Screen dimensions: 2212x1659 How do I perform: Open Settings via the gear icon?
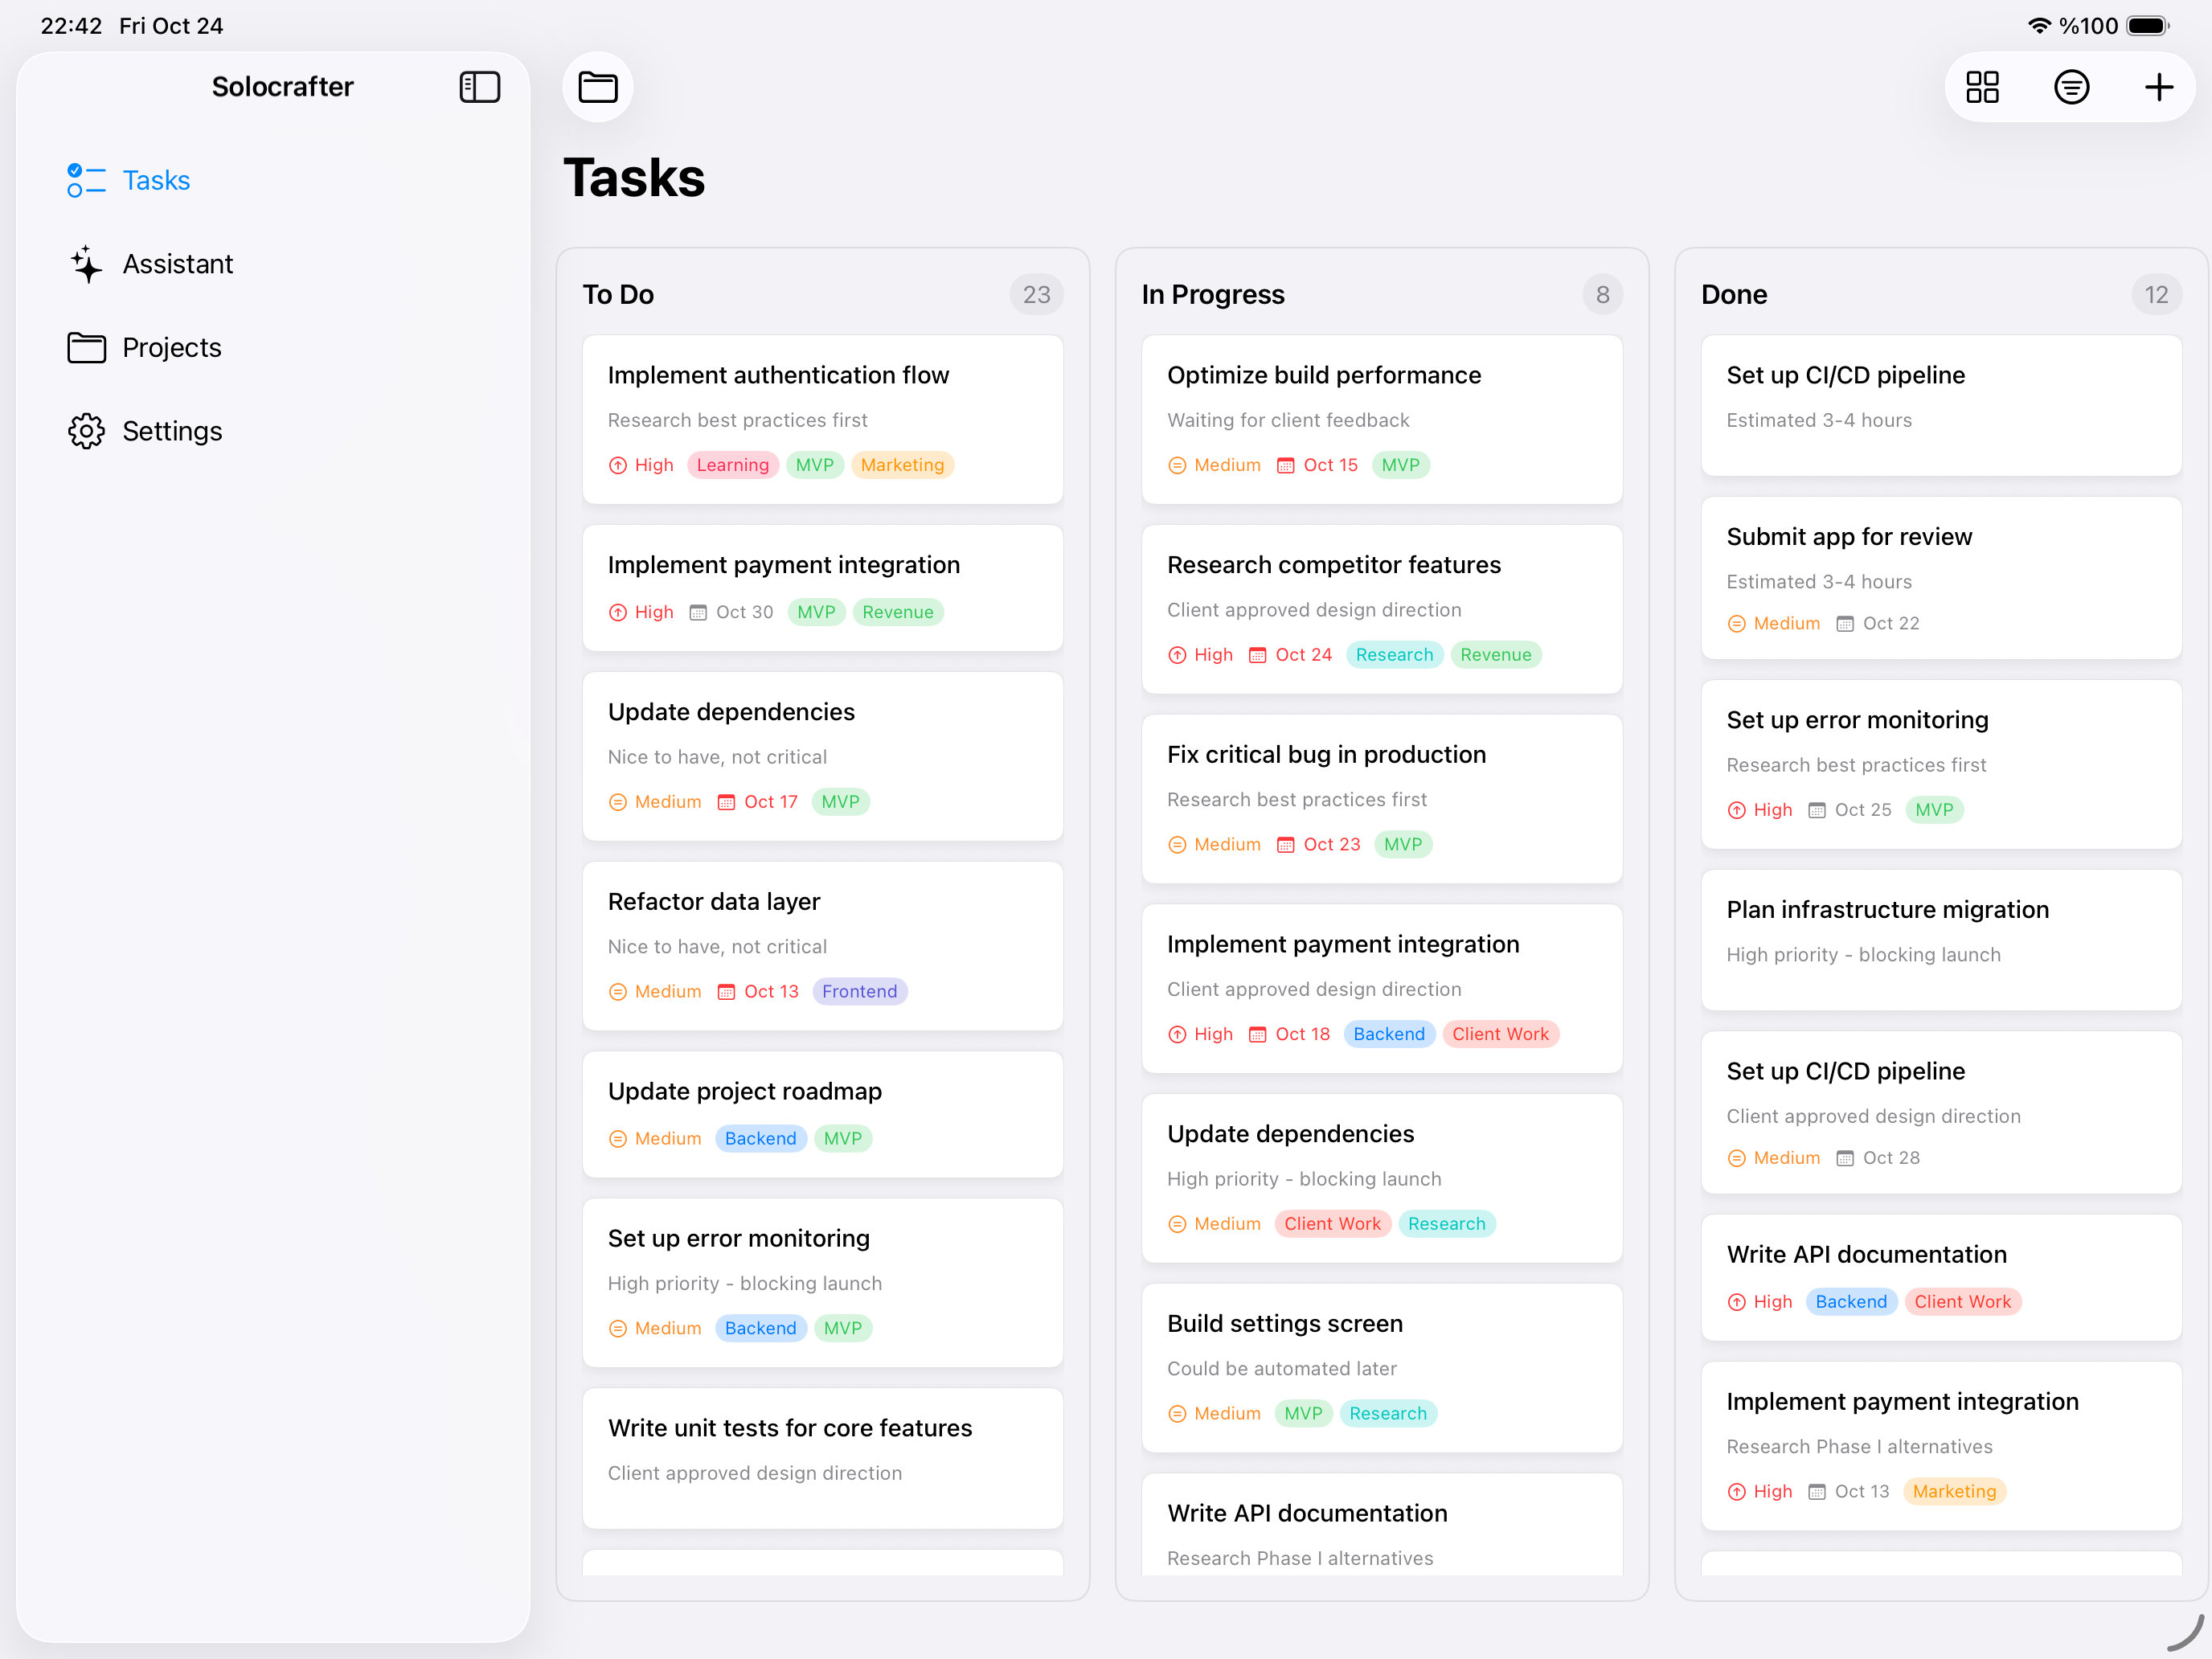coord(86,431)
